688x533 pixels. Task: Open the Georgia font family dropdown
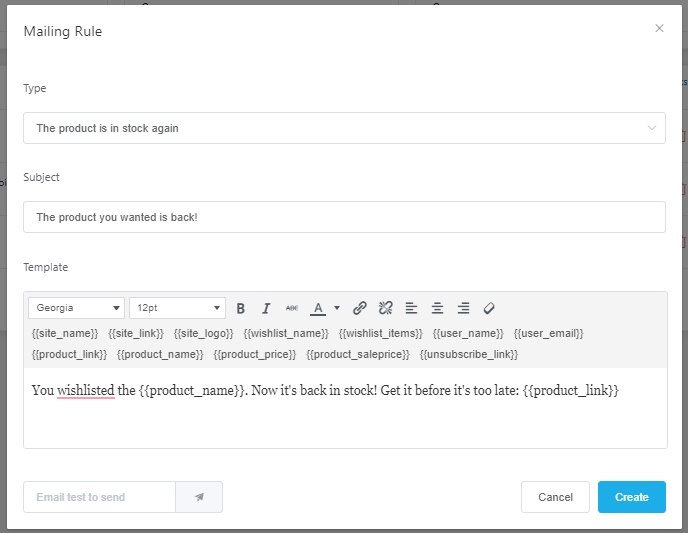[x=77, y=308]
